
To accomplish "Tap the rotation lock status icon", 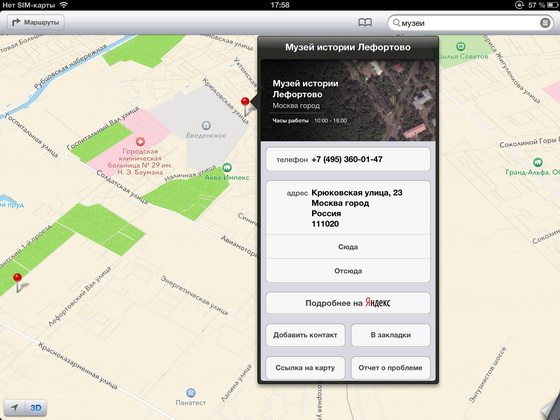I will pyautogui.click(x=519, y=5).
